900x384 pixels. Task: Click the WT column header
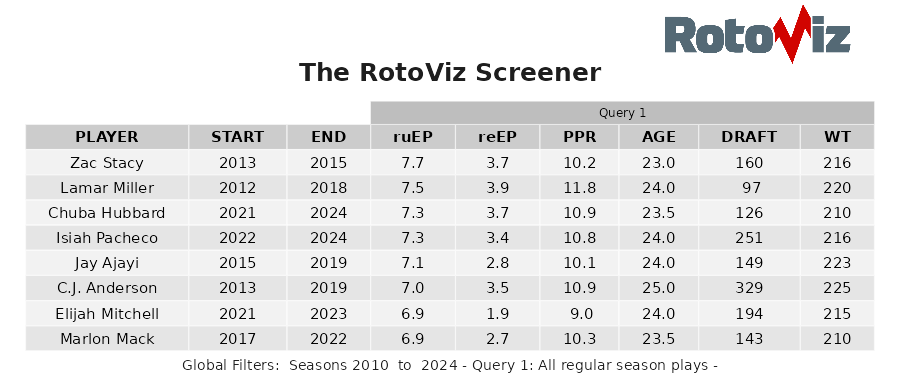click(x=837, y=137)
